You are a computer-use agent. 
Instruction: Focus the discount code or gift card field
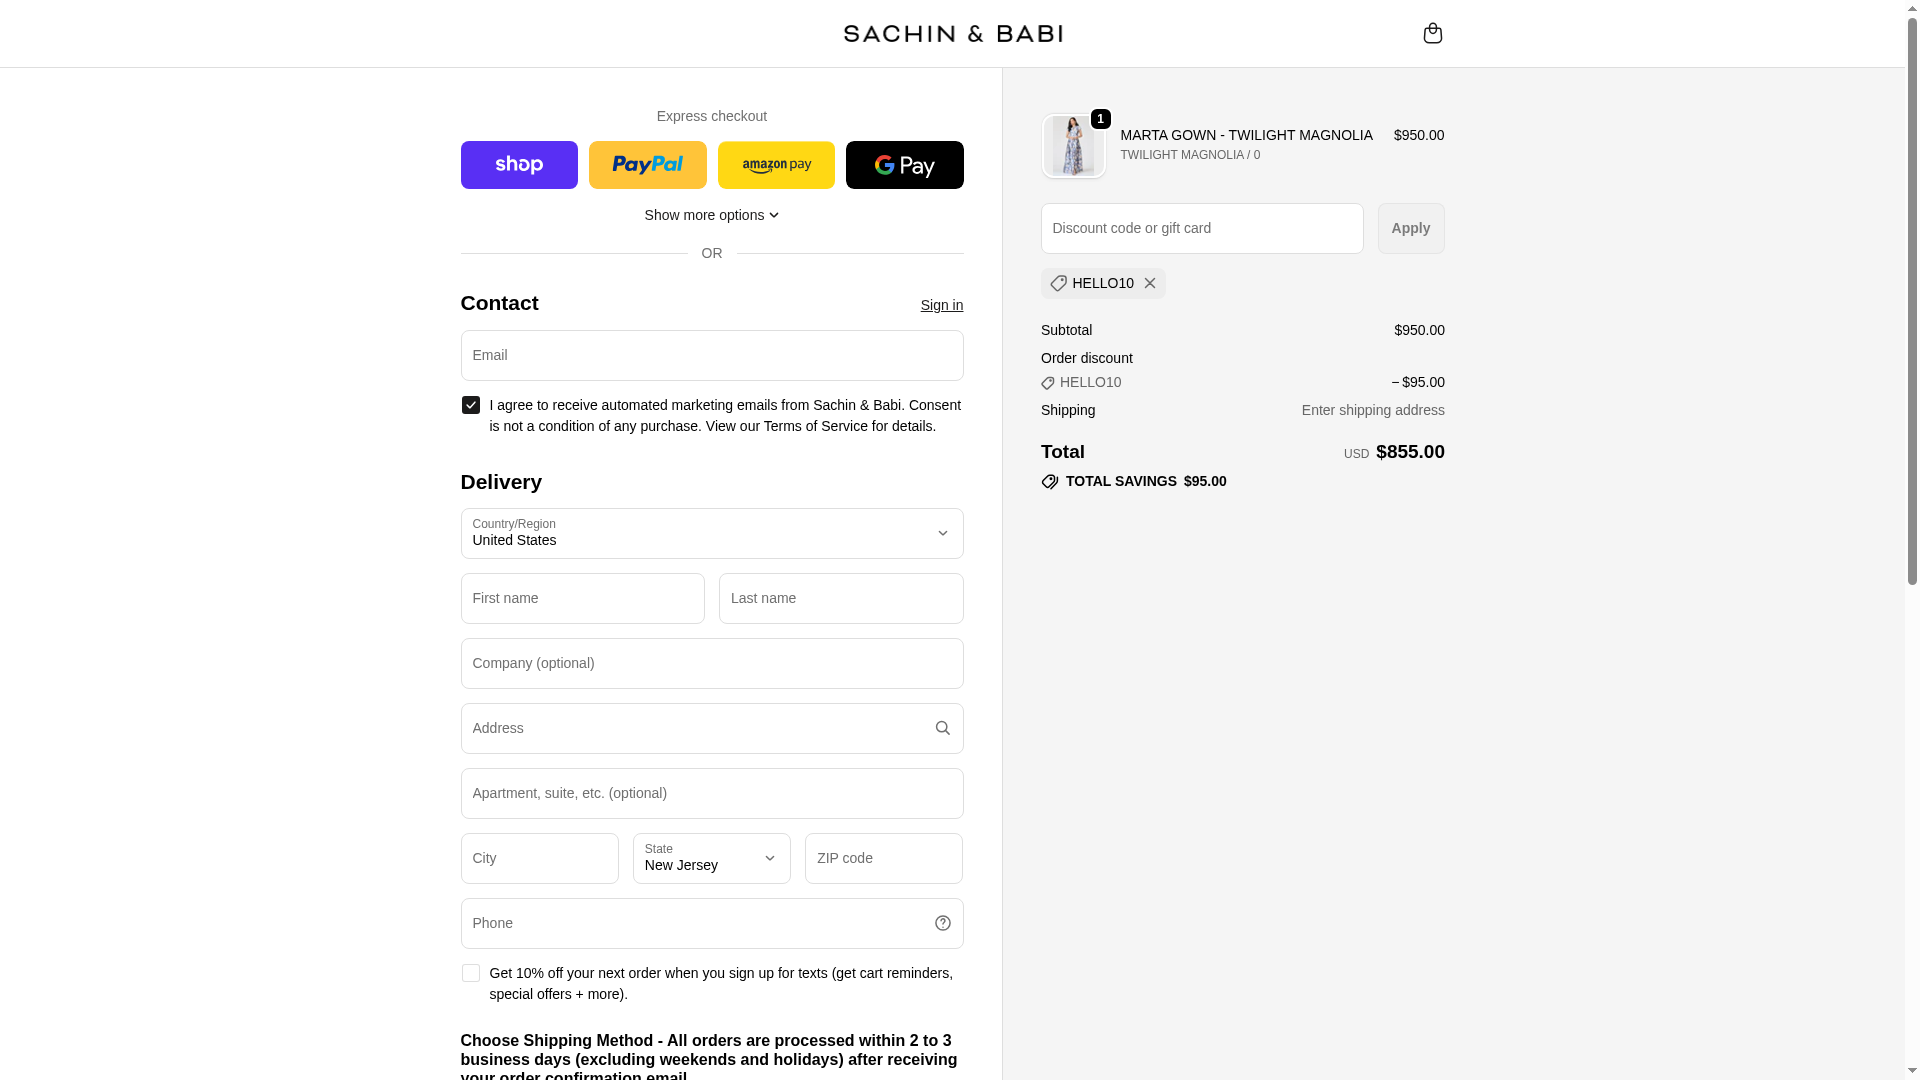[1201, 228]
